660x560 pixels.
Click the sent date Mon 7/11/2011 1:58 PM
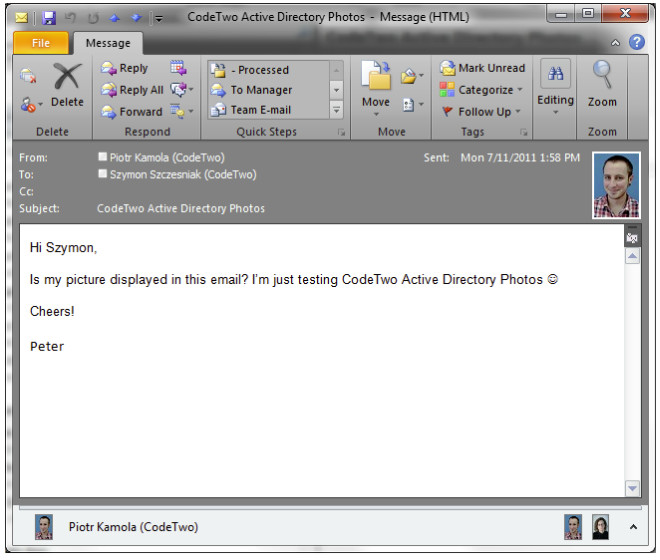pos(520,157)
